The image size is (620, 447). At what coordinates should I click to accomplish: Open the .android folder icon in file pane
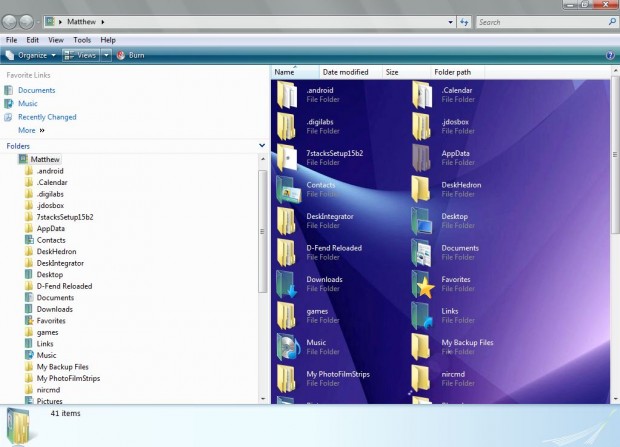[287, 95]
